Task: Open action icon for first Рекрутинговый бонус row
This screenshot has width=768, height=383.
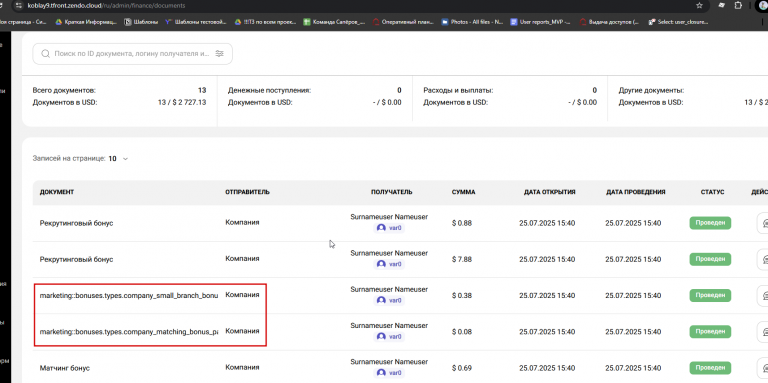Action: [x=763, y=223]
